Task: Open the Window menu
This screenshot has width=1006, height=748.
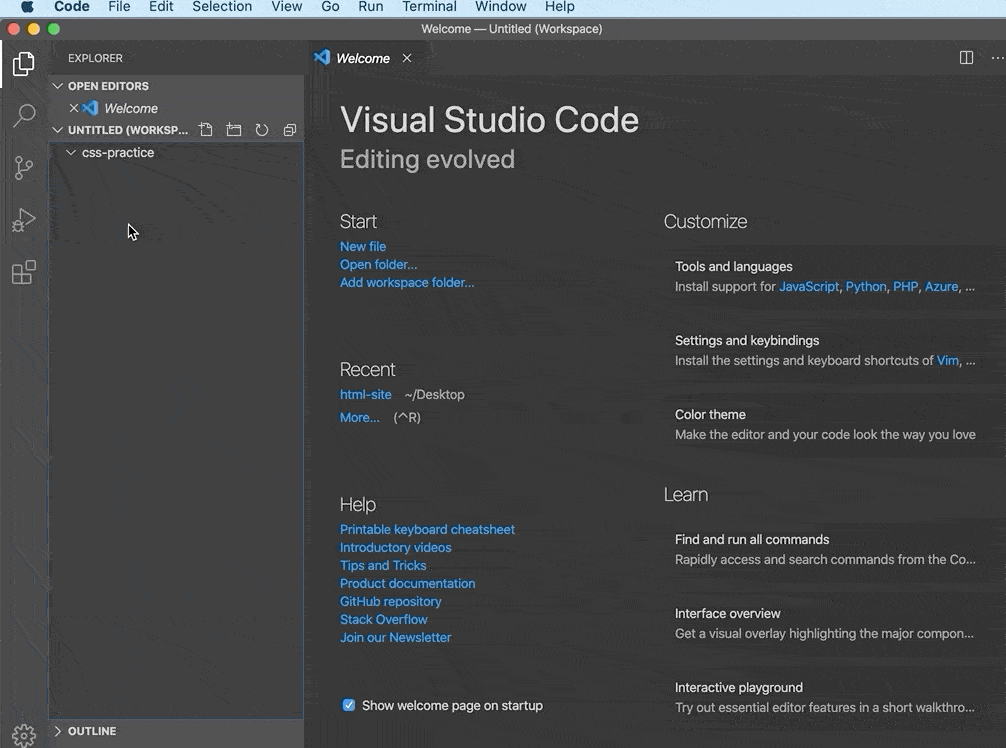Action: [x=500, y=7]
